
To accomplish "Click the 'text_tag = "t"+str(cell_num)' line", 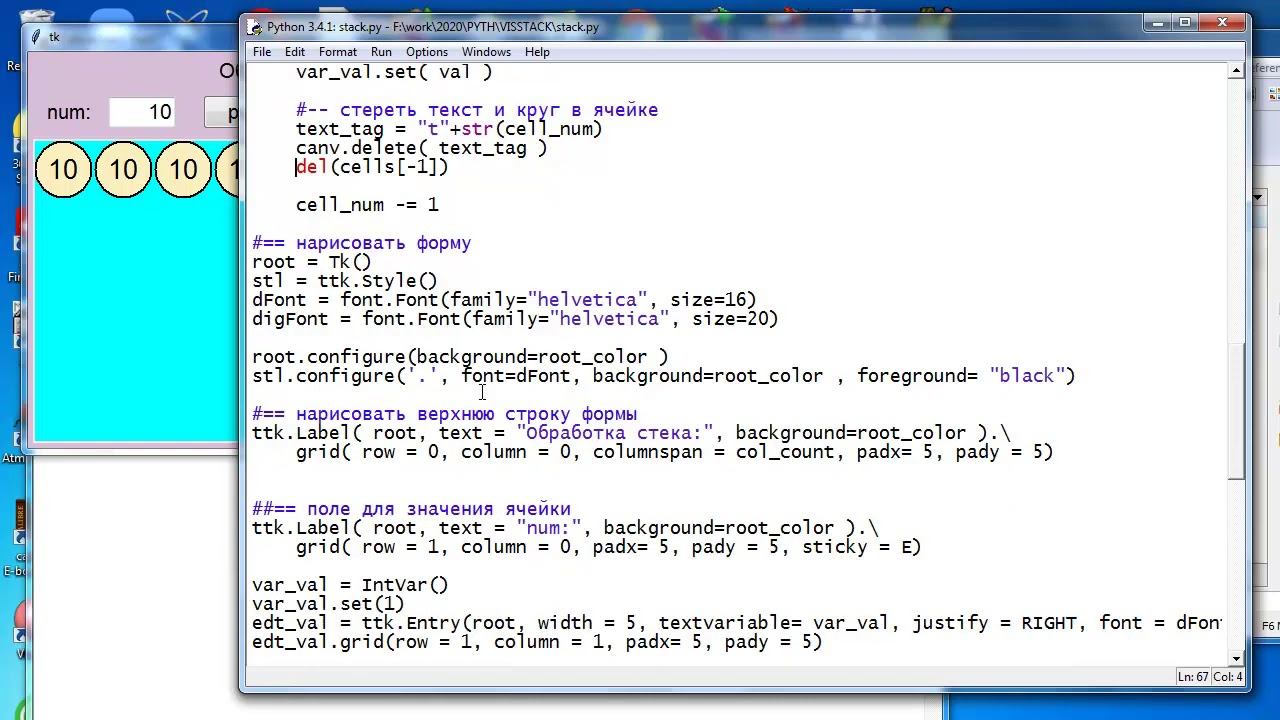I will (x=449, y=129).
